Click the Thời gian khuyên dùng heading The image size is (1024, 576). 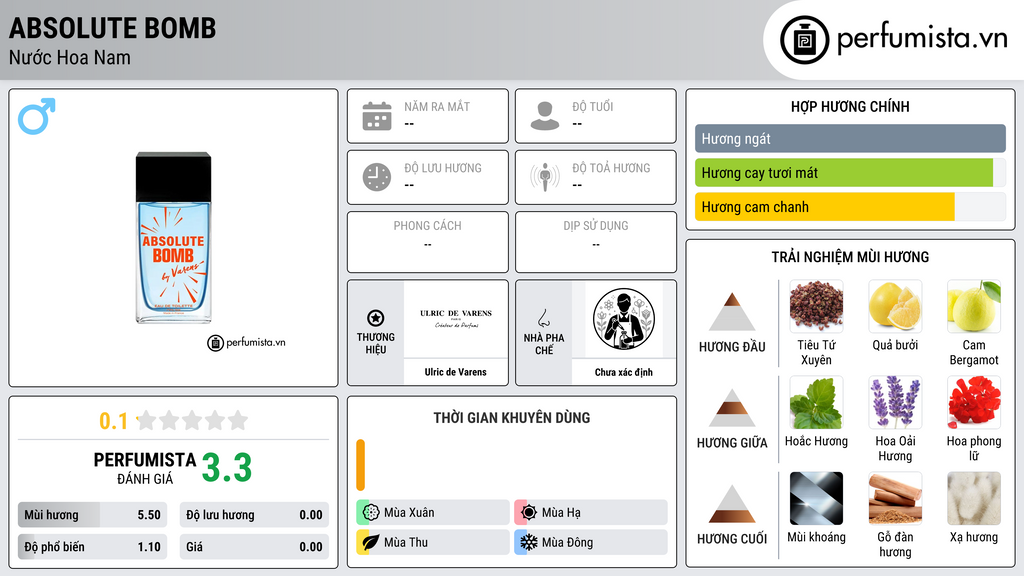(512, 418)
